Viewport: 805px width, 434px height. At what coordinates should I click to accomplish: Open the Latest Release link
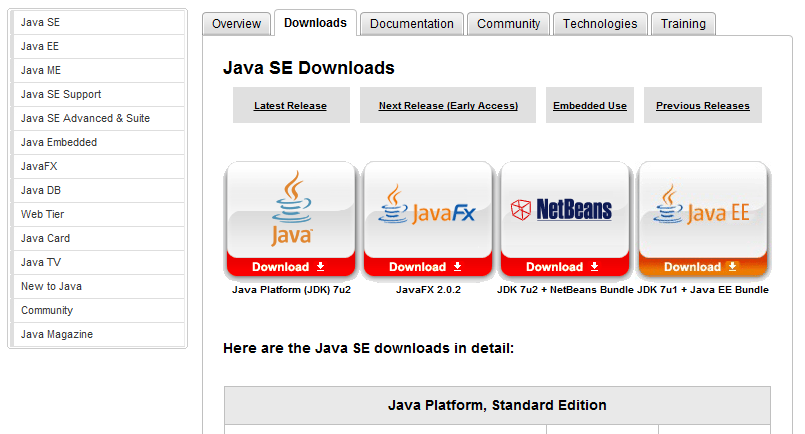(290, 106)
